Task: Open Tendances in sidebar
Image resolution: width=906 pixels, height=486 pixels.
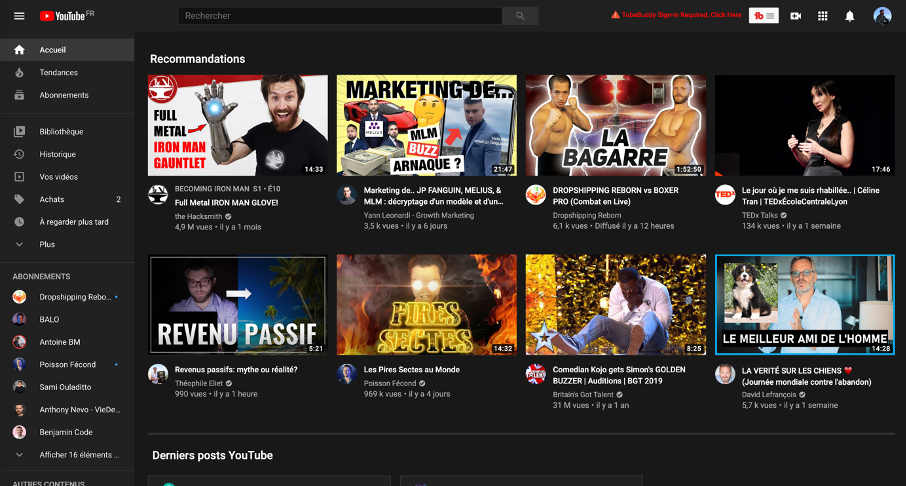Action: pos(67,72)
